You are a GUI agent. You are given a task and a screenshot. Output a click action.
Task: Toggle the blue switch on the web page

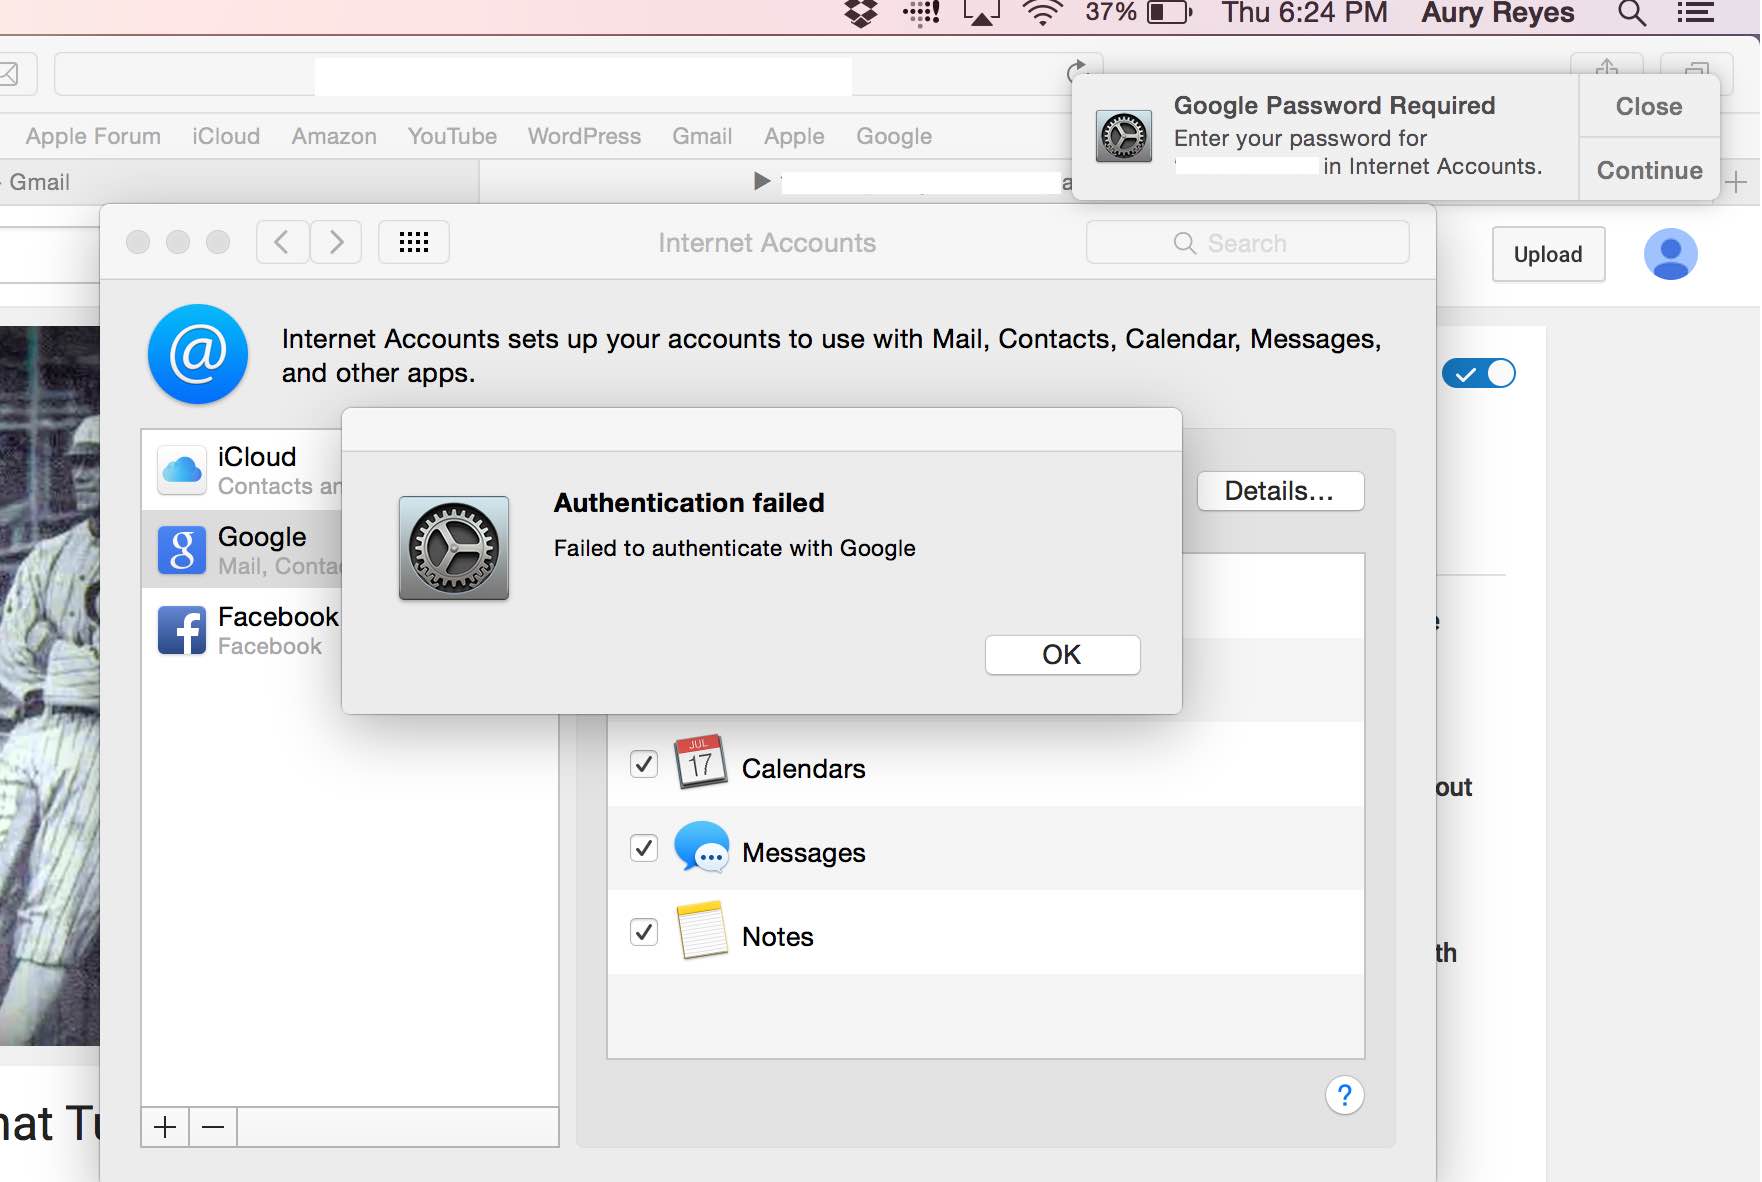click(x=1479, y=374)
